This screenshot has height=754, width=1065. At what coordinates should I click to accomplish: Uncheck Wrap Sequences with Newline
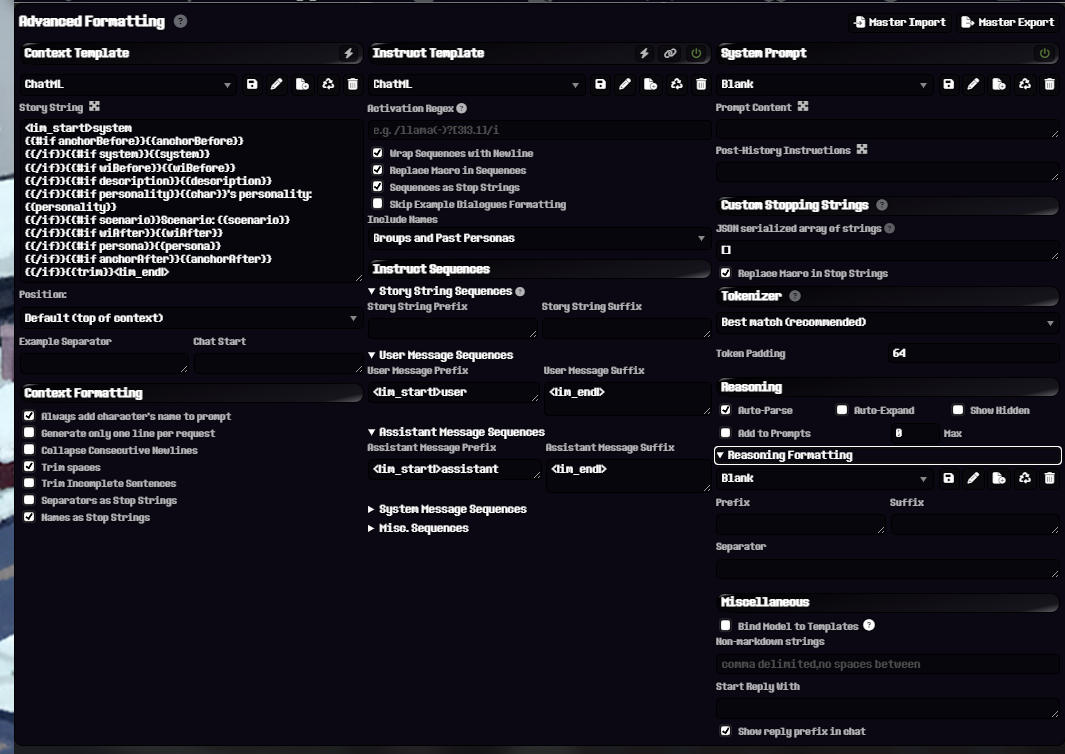pyautogui.click(x=378, y=153)
